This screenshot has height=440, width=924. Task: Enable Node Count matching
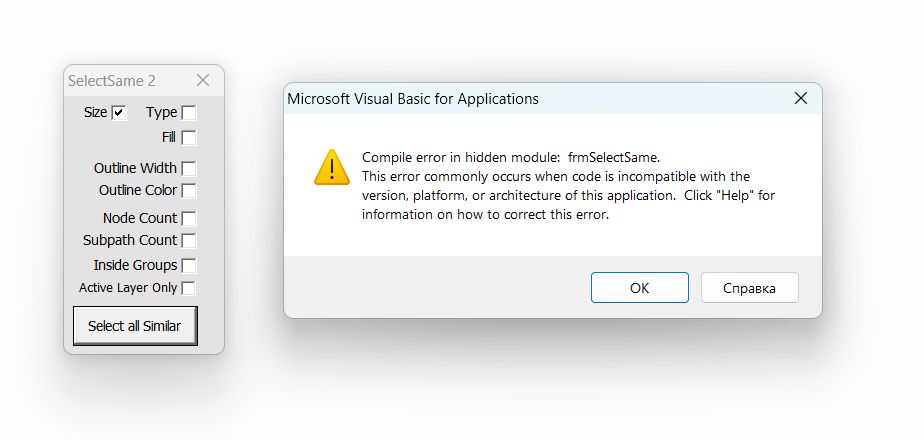[189, 219]
